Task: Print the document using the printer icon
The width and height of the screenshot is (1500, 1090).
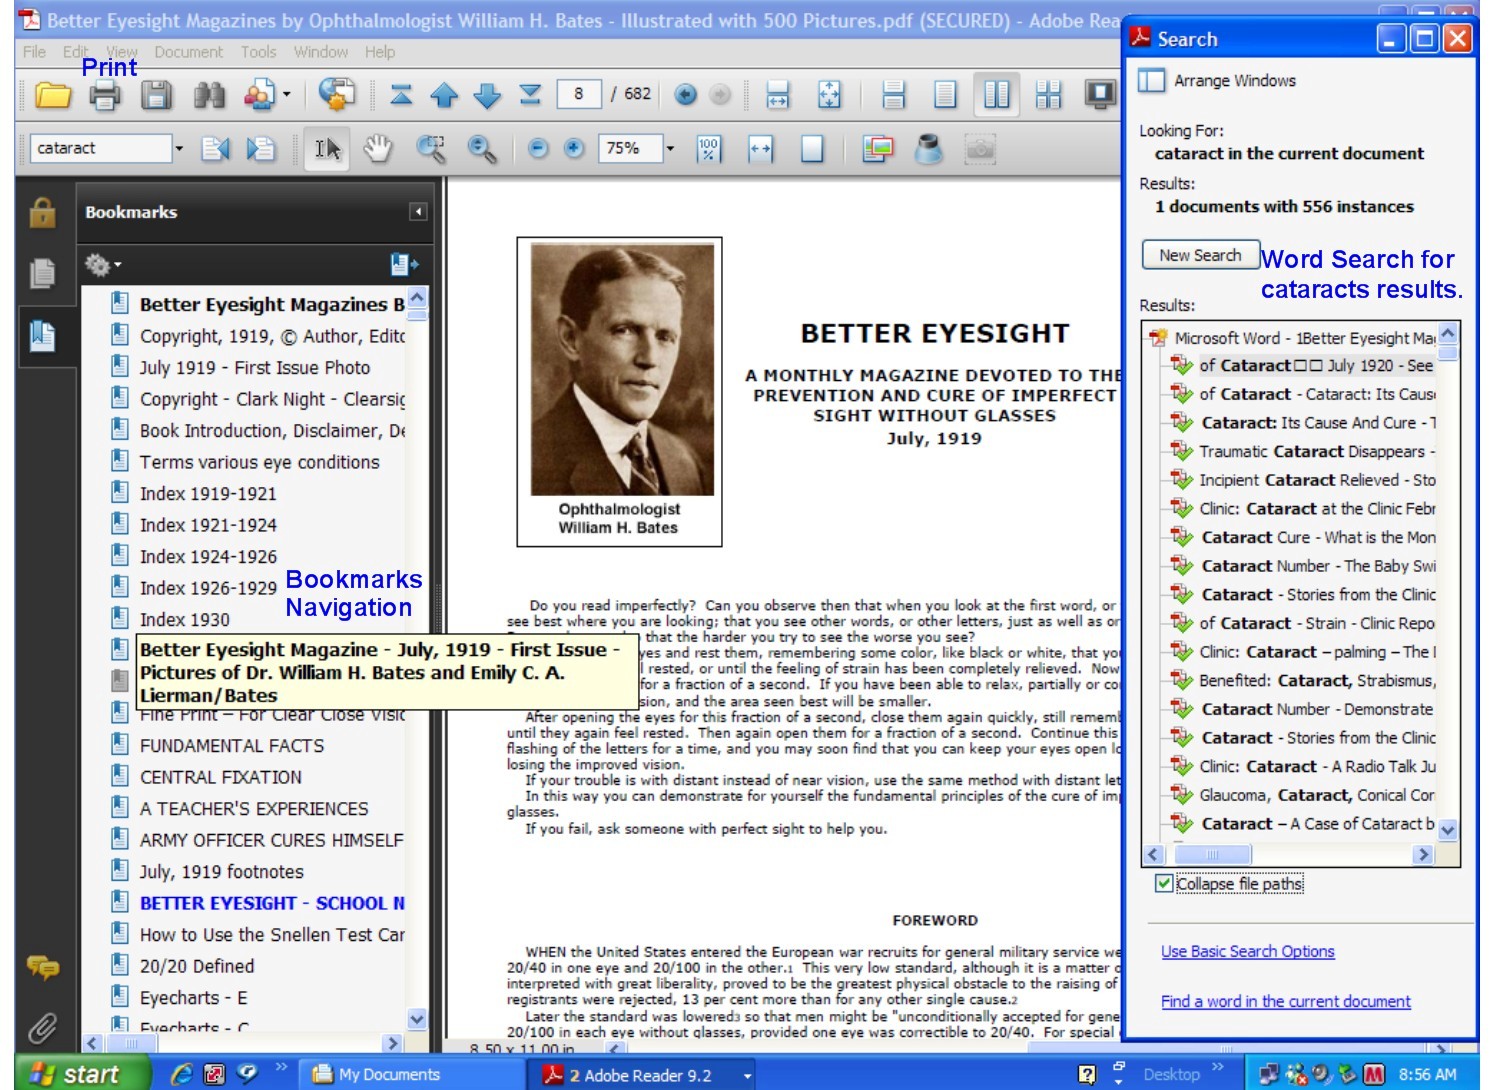Action: pyautogui.click(x=105, y=95)
